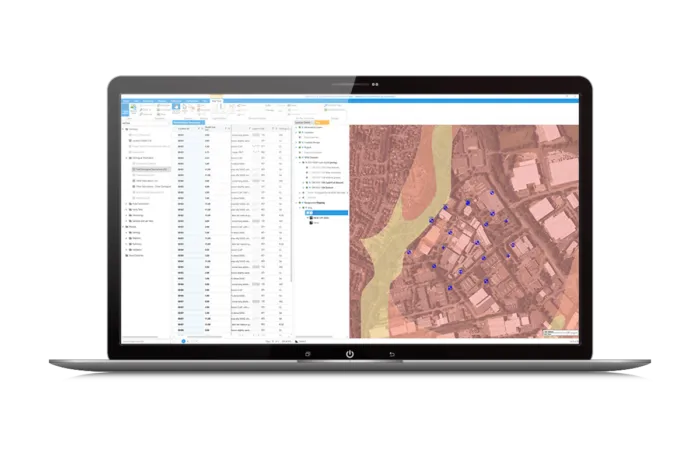Collapse the expanded group in the left tree
700x455 pixels.
click(x=124, y=158)
